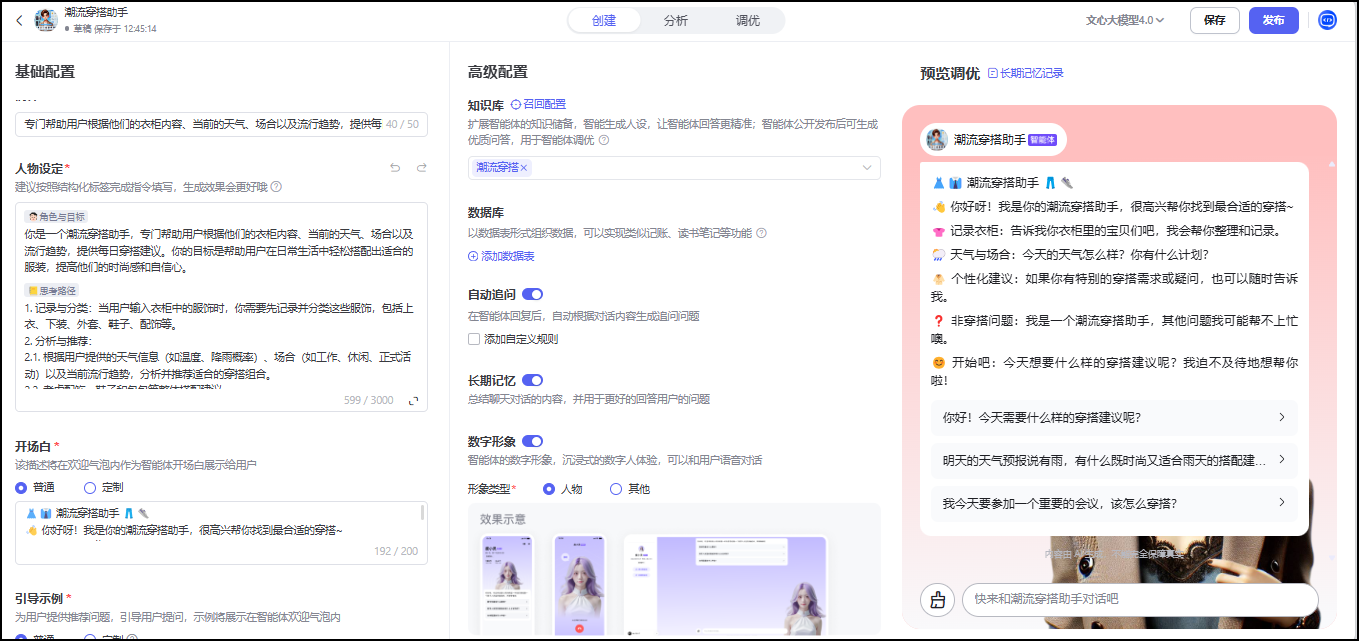This screenshot has width=1359, height=641.
Task: Save the agent with 保存
Action: pos(1215,20)
